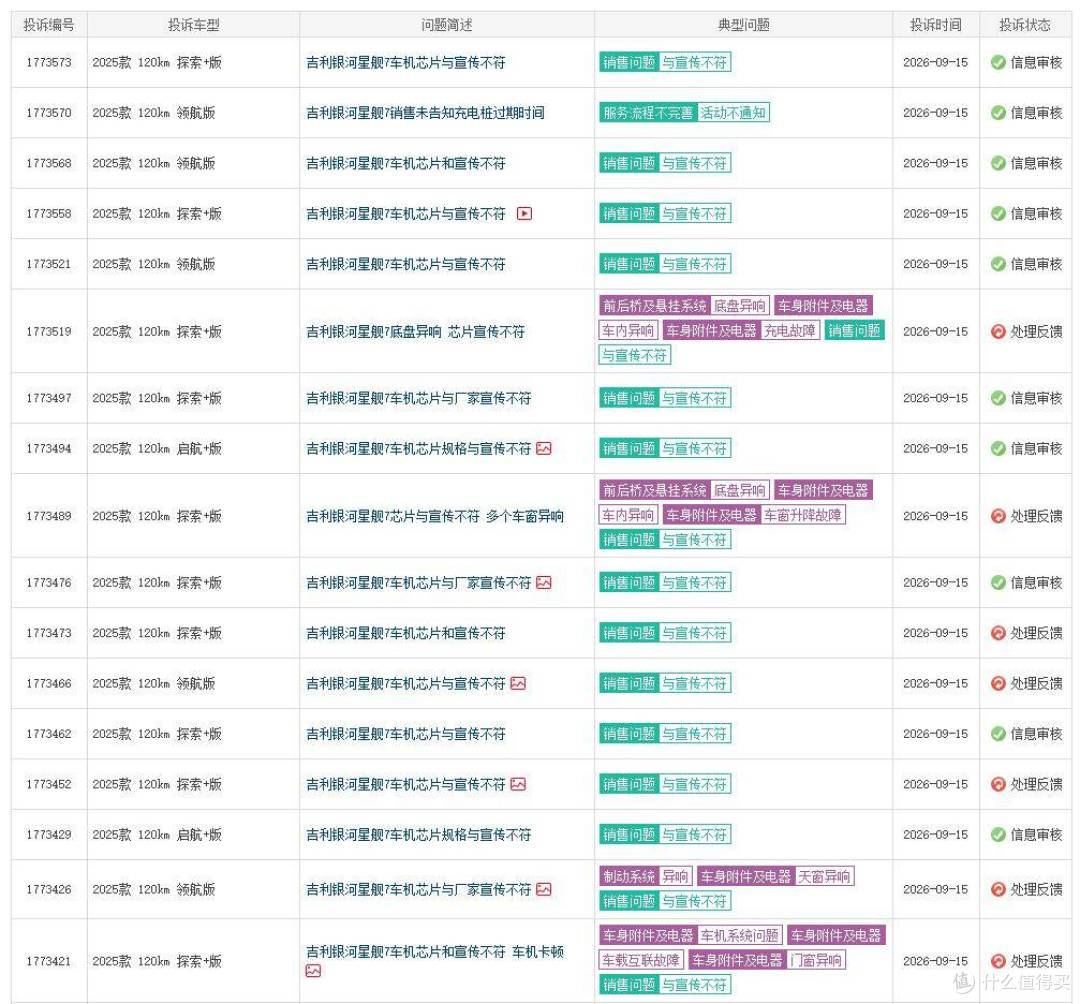Click the 典型问题 column header
The height and width of the screenshot is (1004, 1080).
coord(743,25)
